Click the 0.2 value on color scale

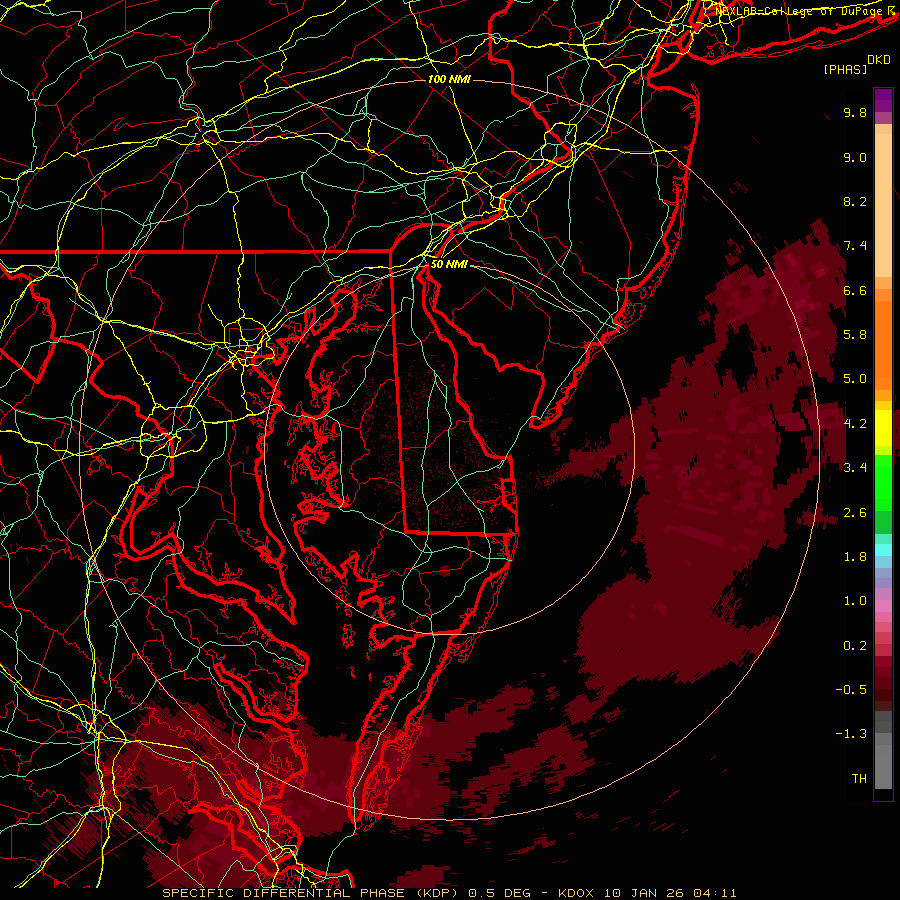pos(855,646)
